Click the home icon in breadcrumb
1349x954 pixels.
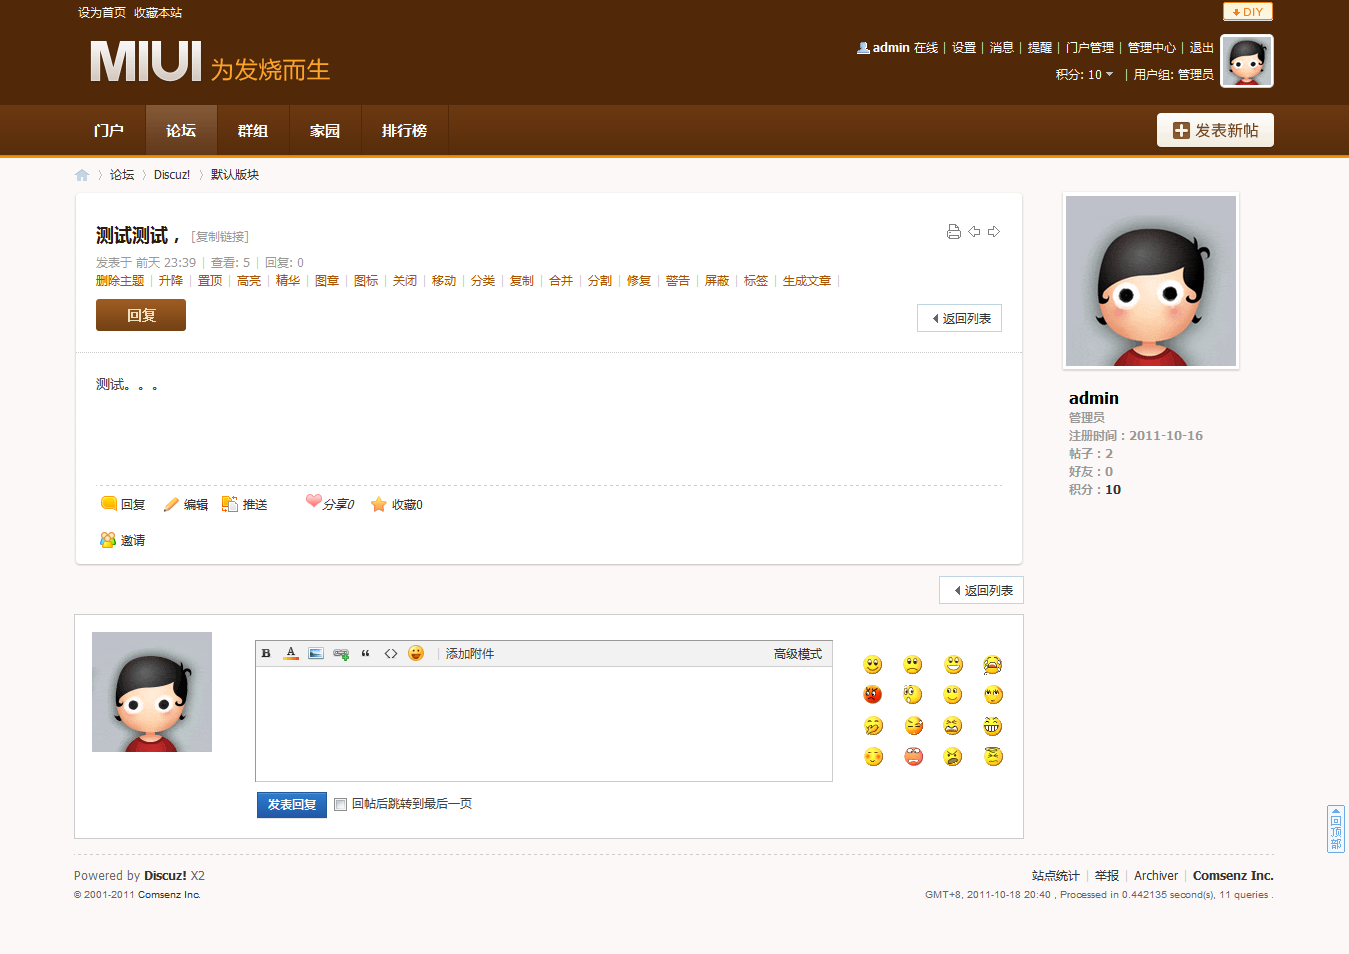pyautogui.click(x=82, y=175)
